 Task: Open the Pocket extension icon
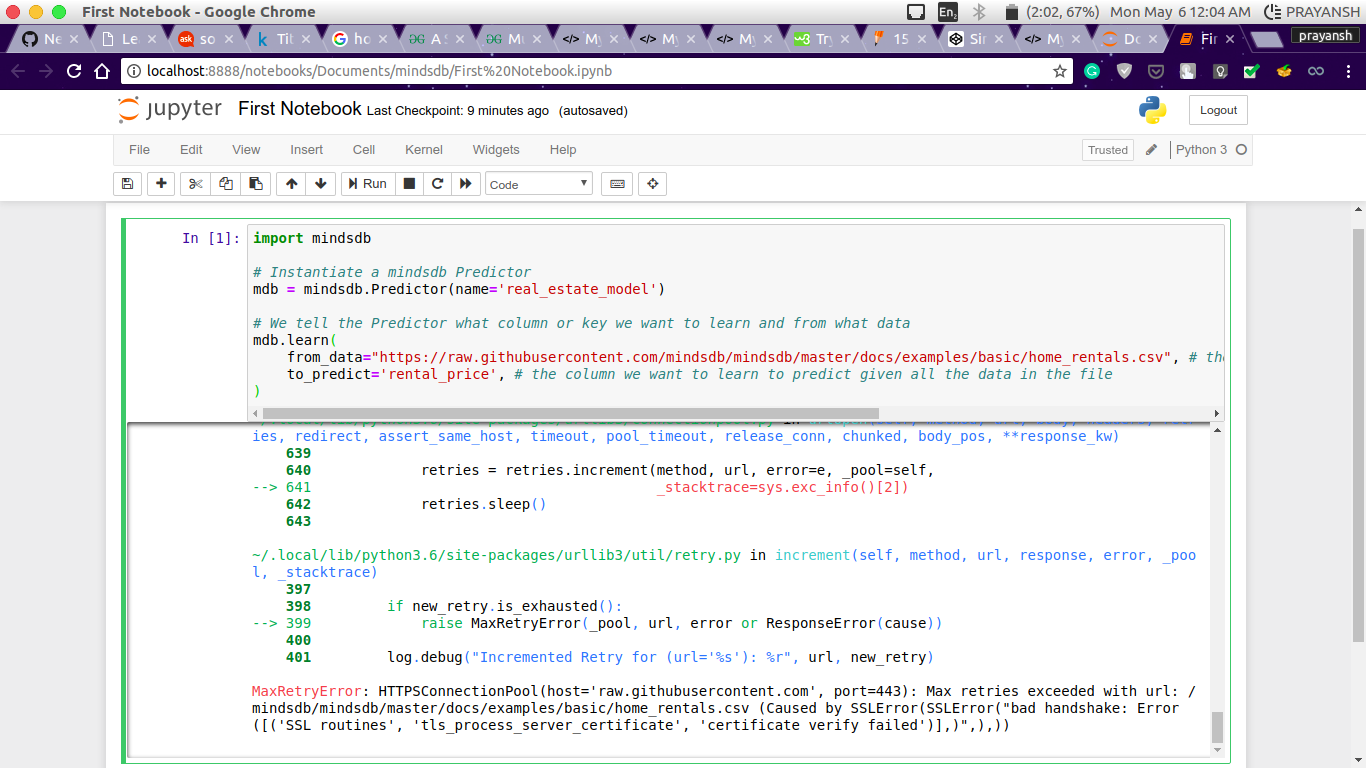tap(1156, 71)
